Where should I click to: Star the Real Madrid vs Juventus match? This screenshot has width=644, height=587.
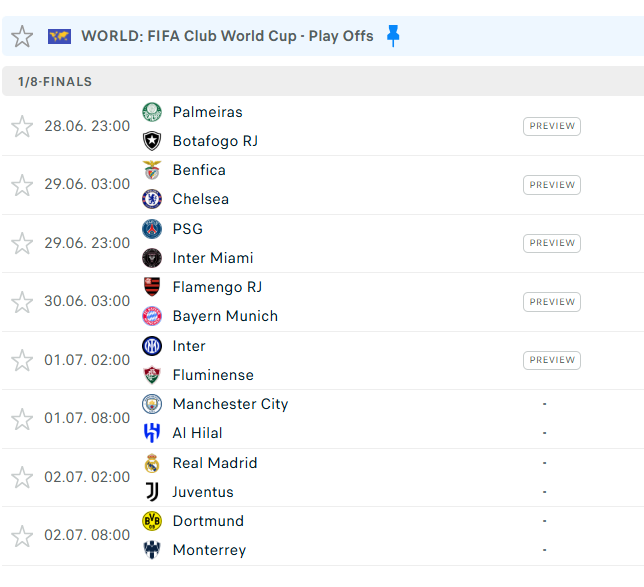coord(22,477)
